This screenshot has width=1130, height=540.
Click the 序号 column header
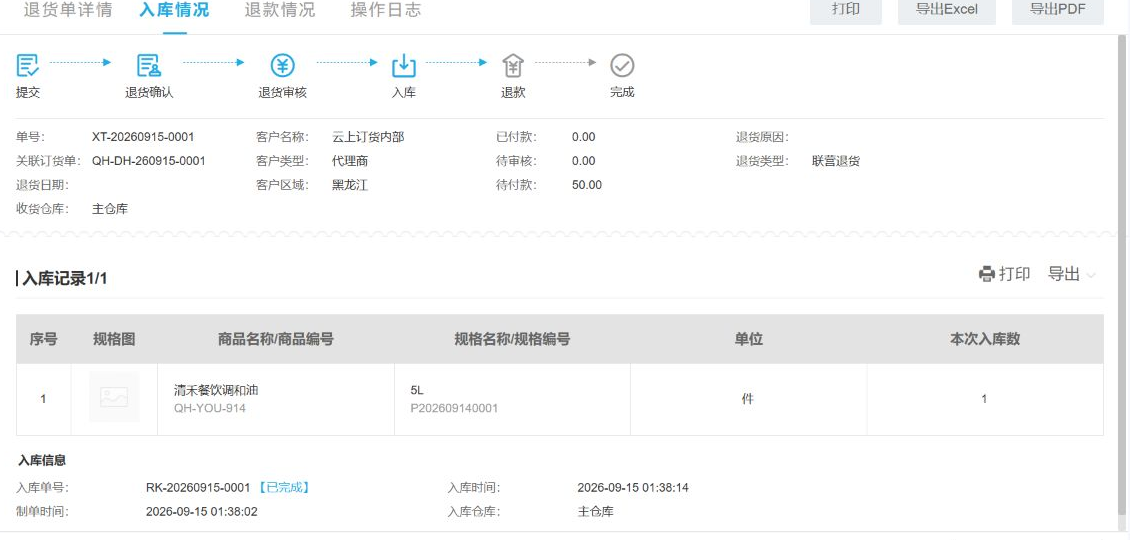click(43, 339)
